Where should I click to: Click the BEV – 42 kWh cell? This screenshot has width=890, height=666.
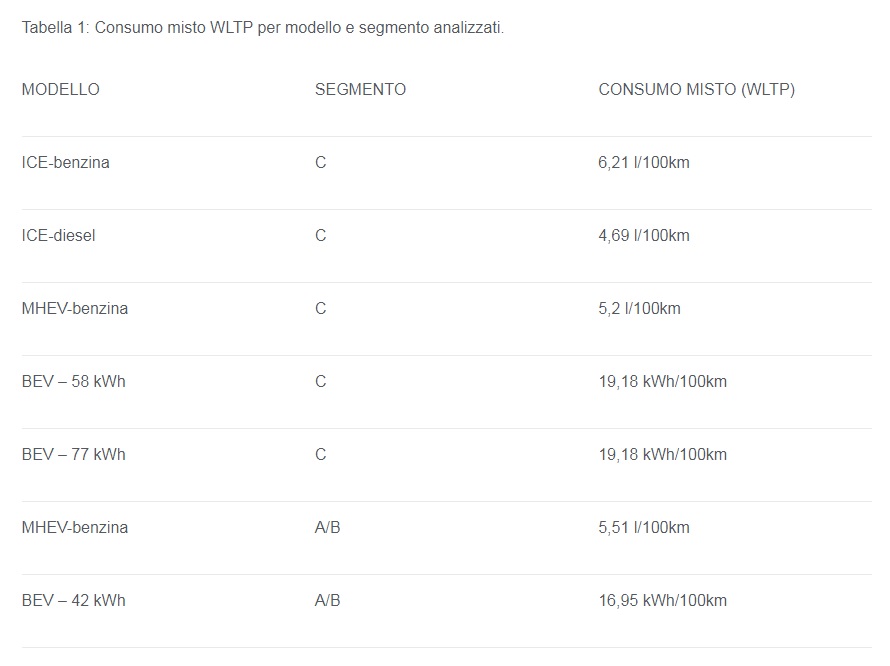pyautogui.click(x=74, y=601)
